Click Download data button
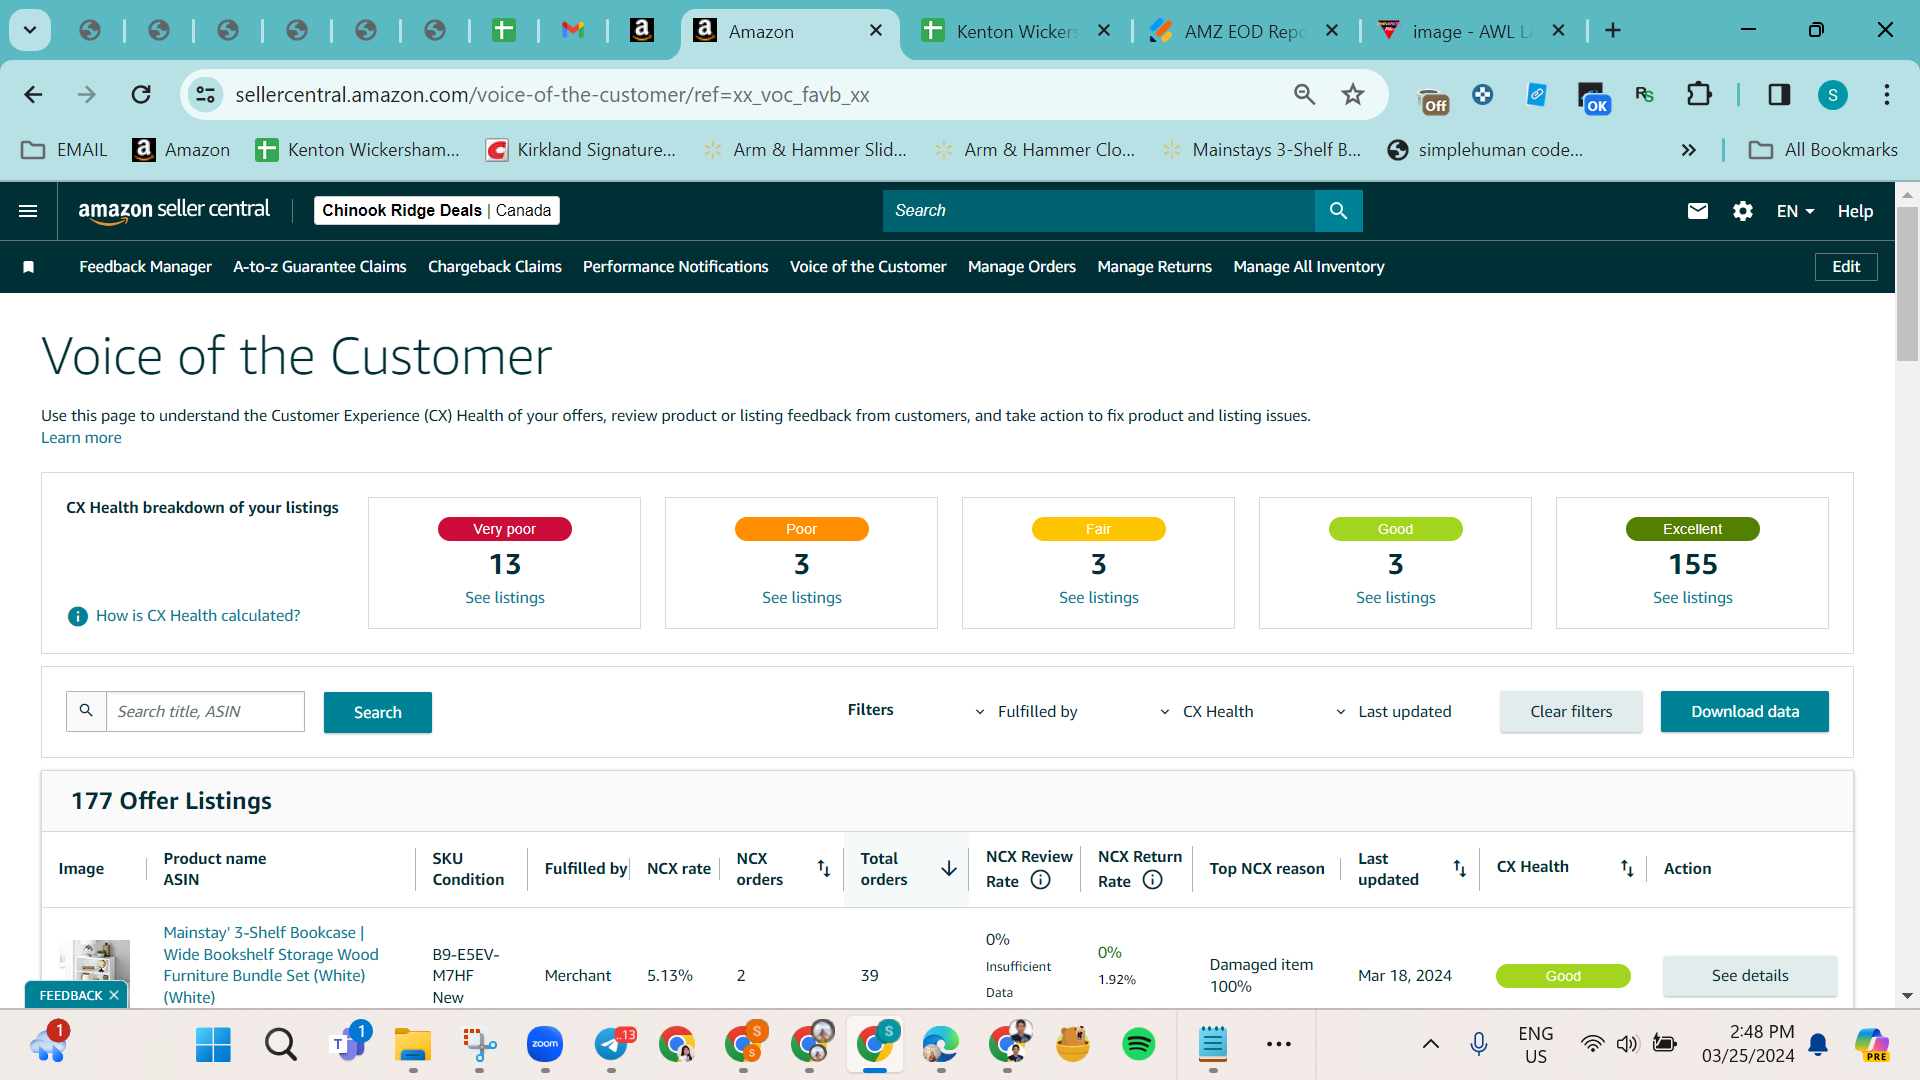1920x1080 pixels. [x=1745, y=712]
